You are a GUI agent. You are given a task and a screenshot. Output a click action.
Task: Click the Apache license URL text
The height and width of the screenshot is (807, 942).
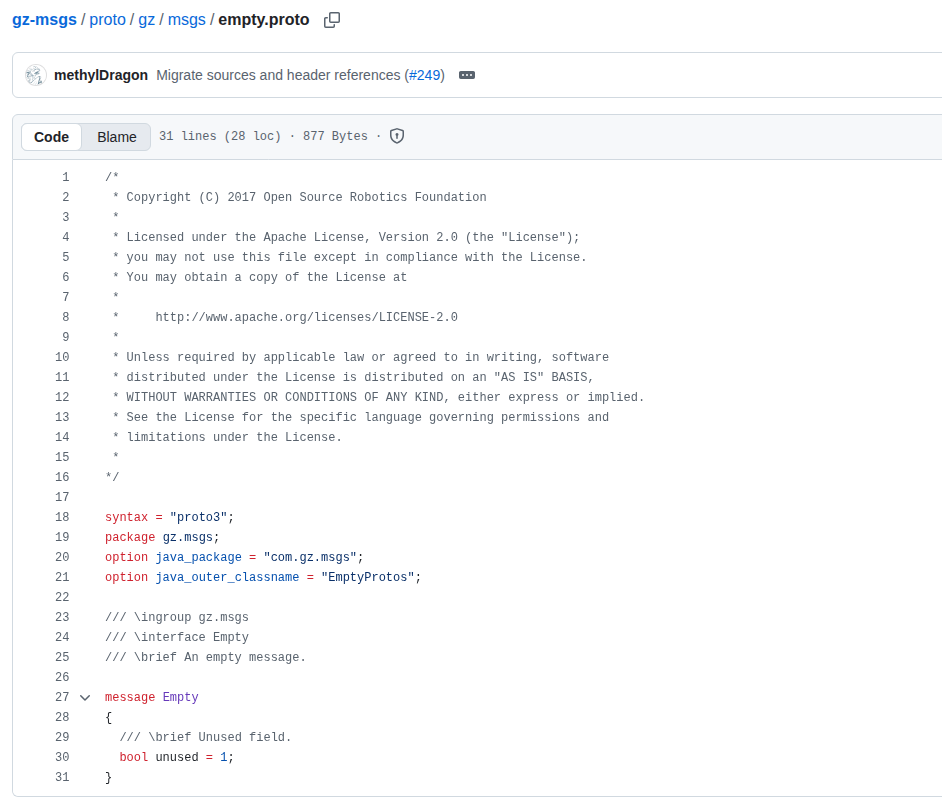[306, 317]
